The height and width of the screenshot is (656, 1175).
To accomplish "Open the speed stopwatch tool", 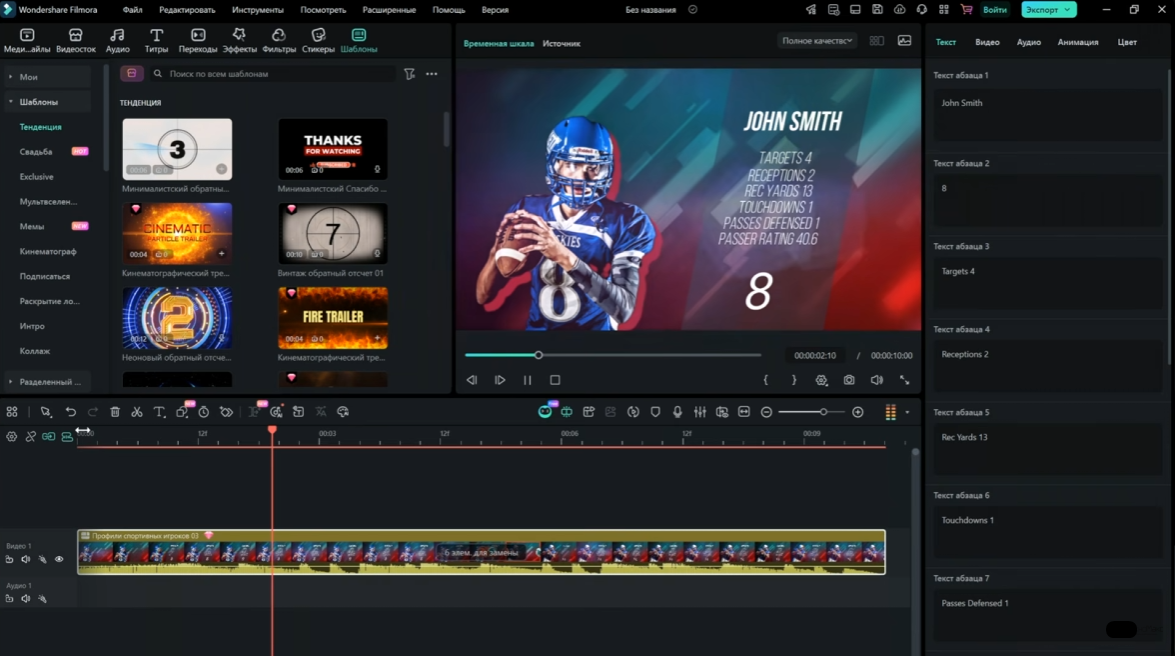I will [204, 412].
